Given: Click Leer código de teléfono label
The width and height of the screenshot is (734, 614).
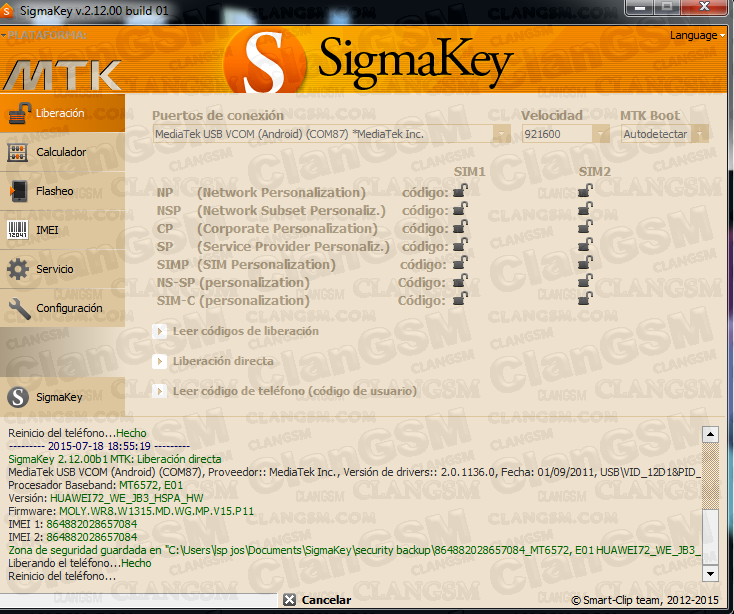Looking at the screenshot, I should [294, 391].
